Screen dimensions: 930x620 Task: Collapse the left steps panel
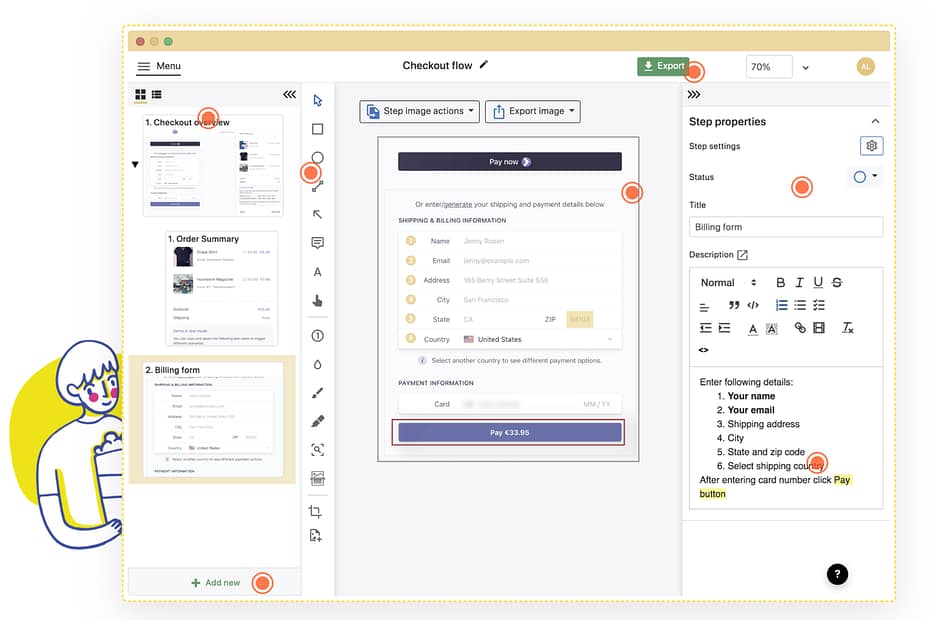pos(289,94)
